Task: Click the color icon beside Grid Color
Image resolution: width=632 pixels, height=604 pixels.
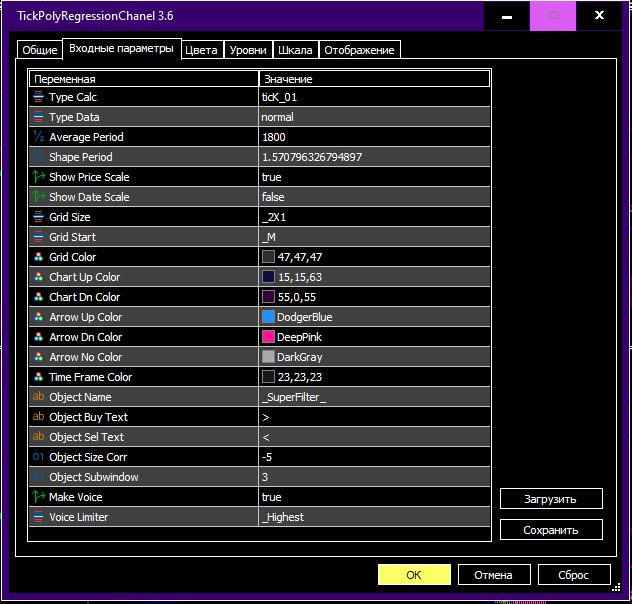Action: 38,257
